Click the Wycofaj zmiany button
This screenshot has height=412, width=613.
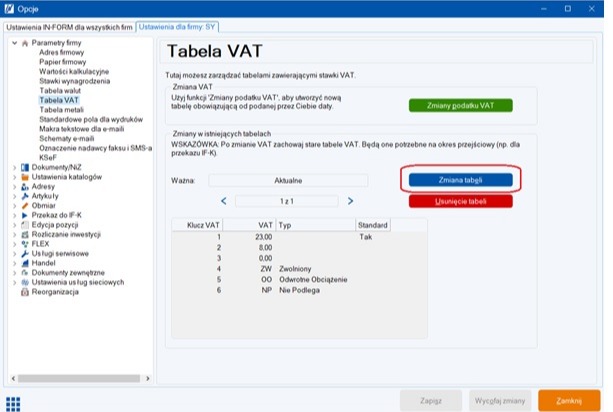click(500, 401)
